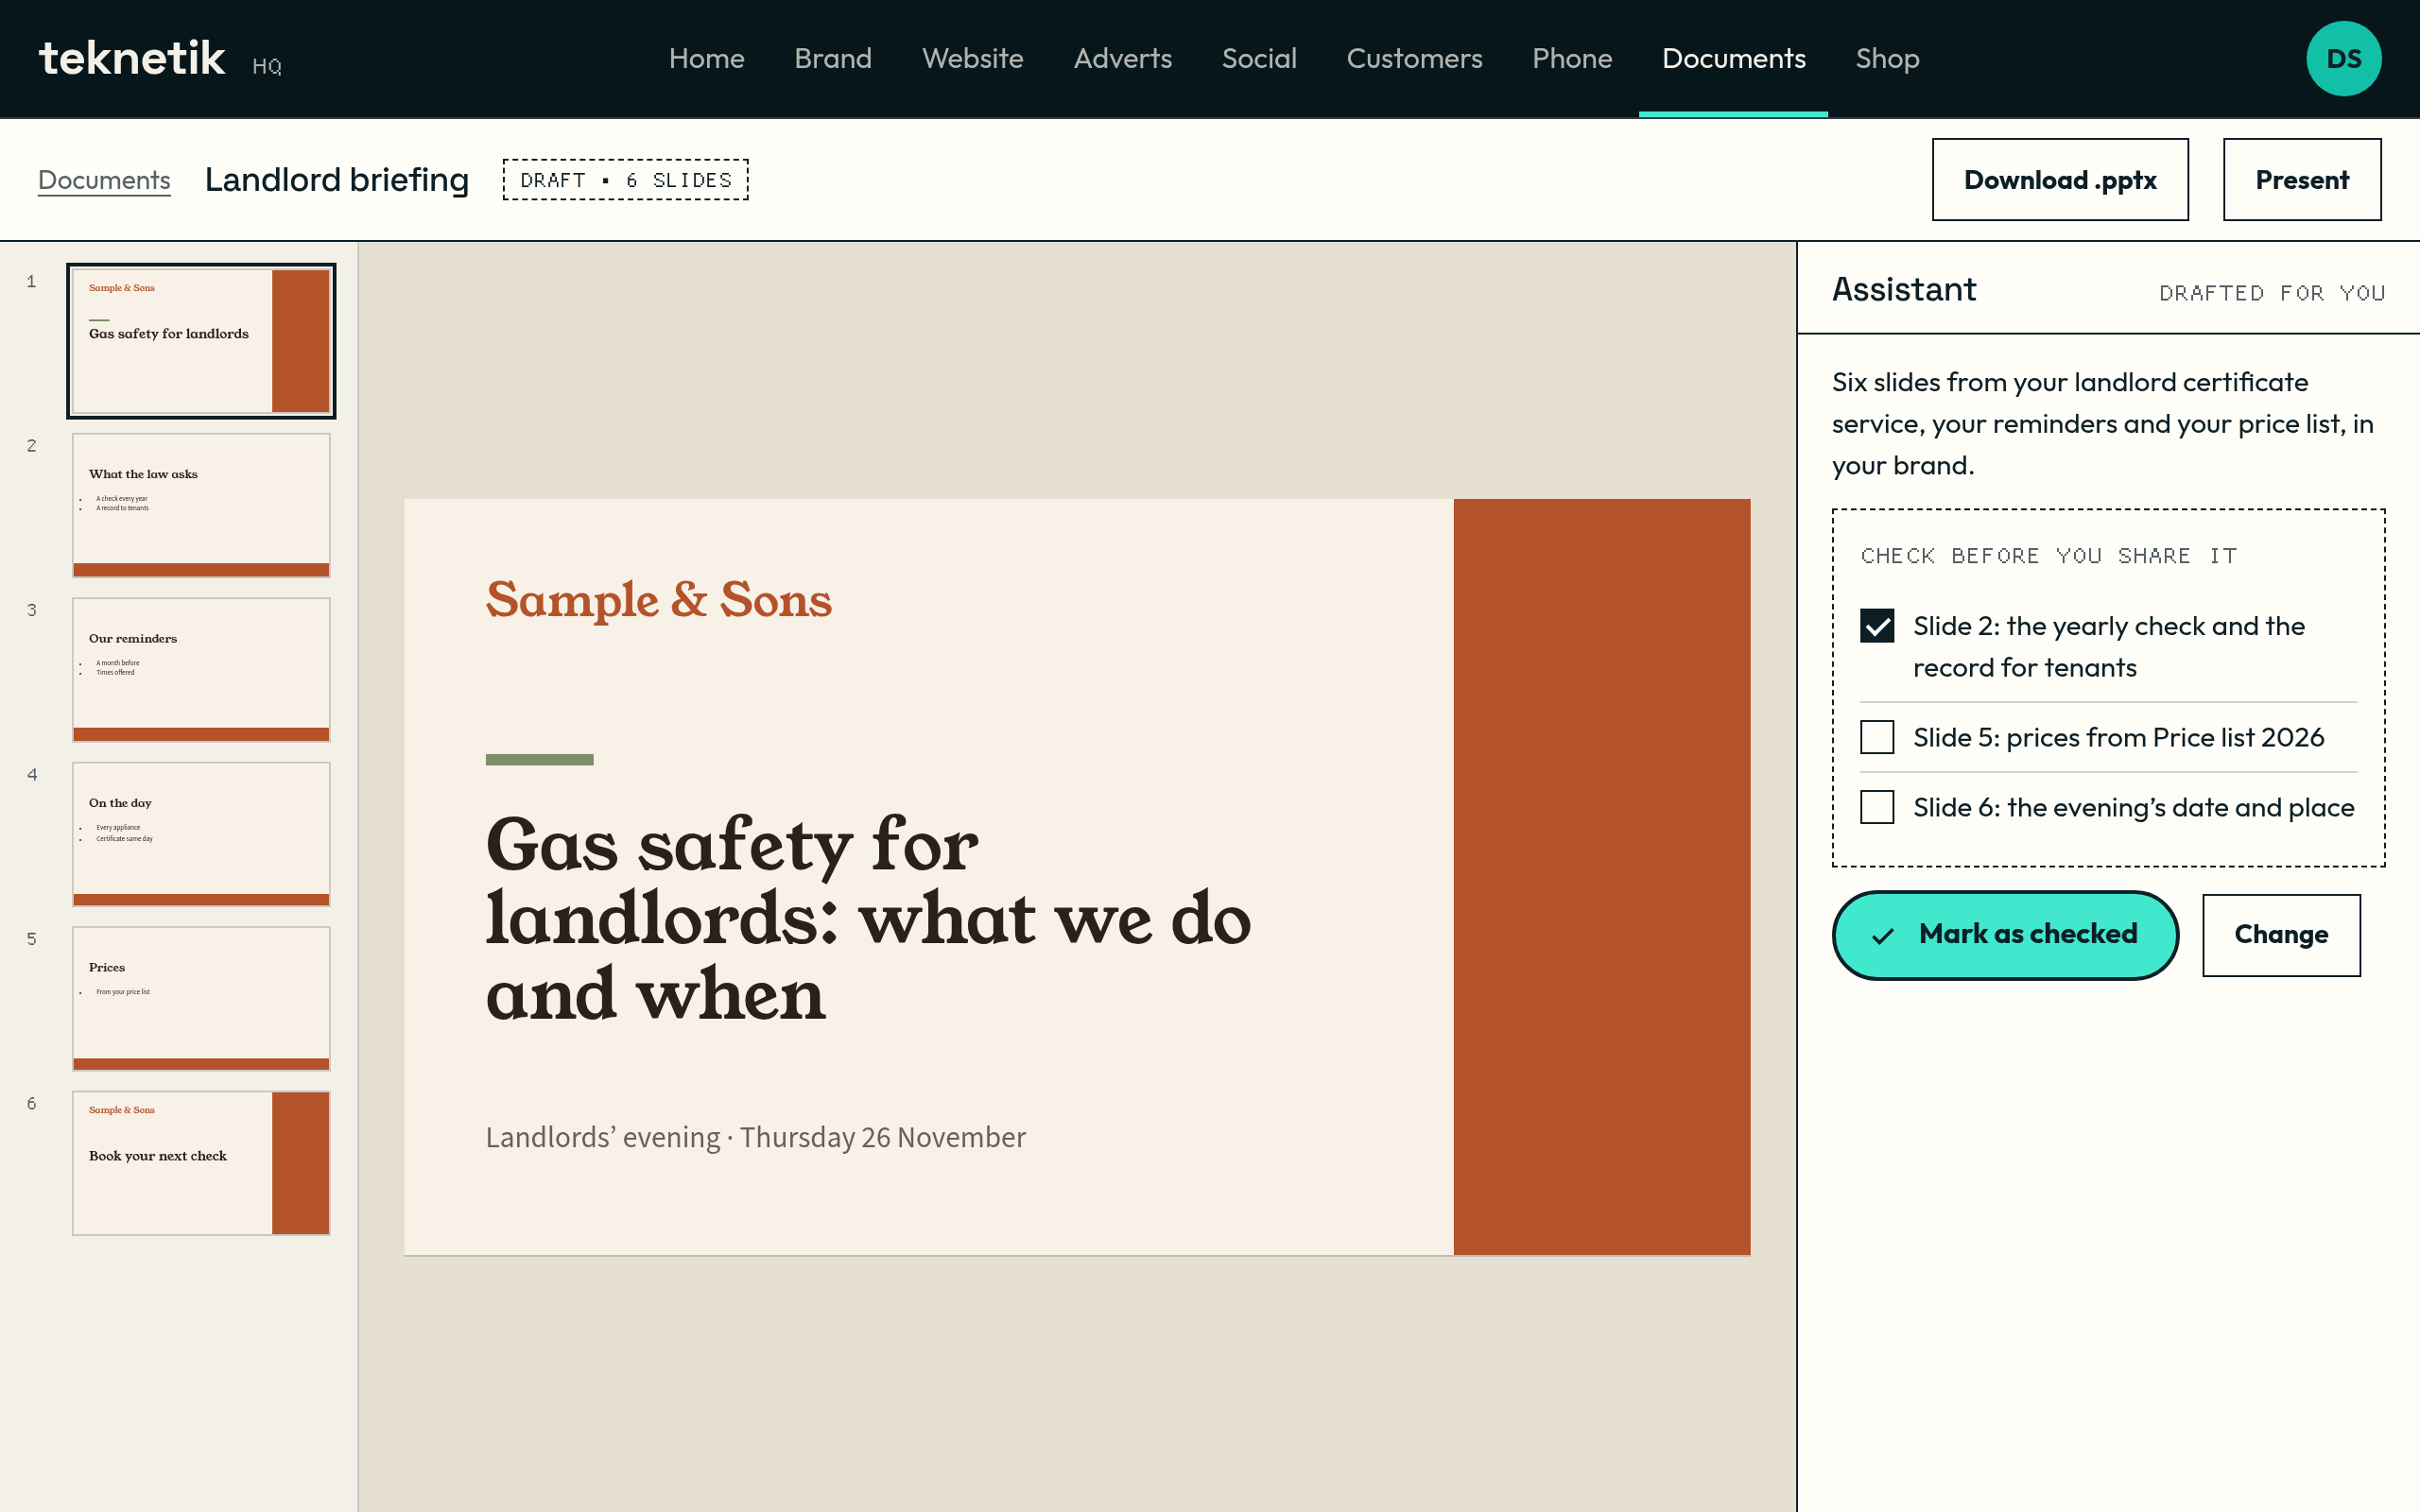
Task: Select the Documents nav tab
Action: (x=1733, y=59)
